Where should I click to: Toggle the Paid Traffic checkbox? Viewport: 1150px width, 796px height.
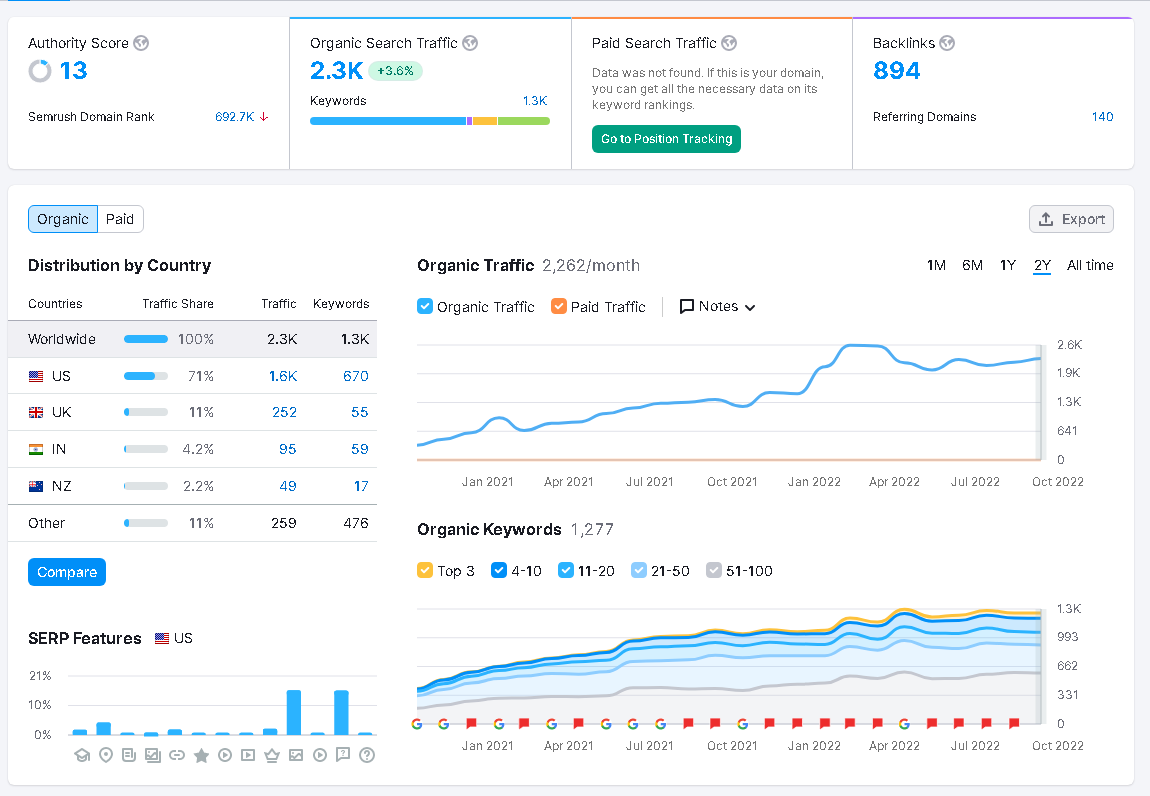point(559,307)
